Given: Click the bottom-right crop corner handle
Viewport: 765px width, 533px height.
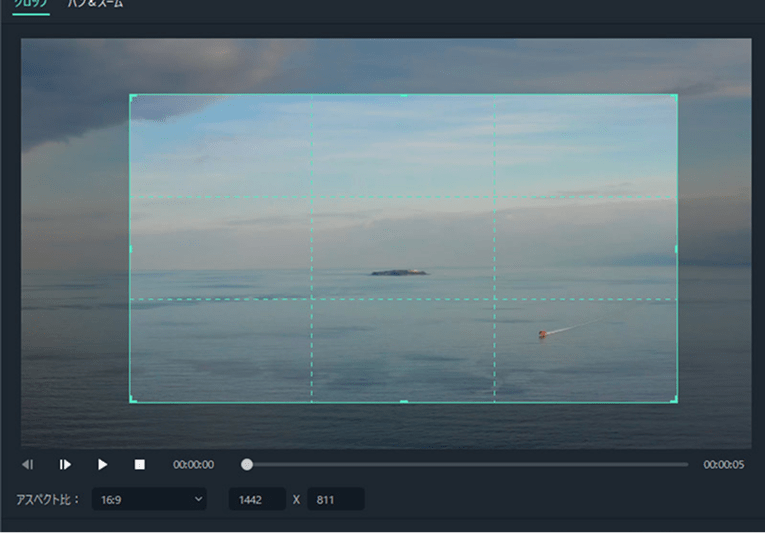Looking at the screenshot, I should pyautogui.click(x=674, y=399).
